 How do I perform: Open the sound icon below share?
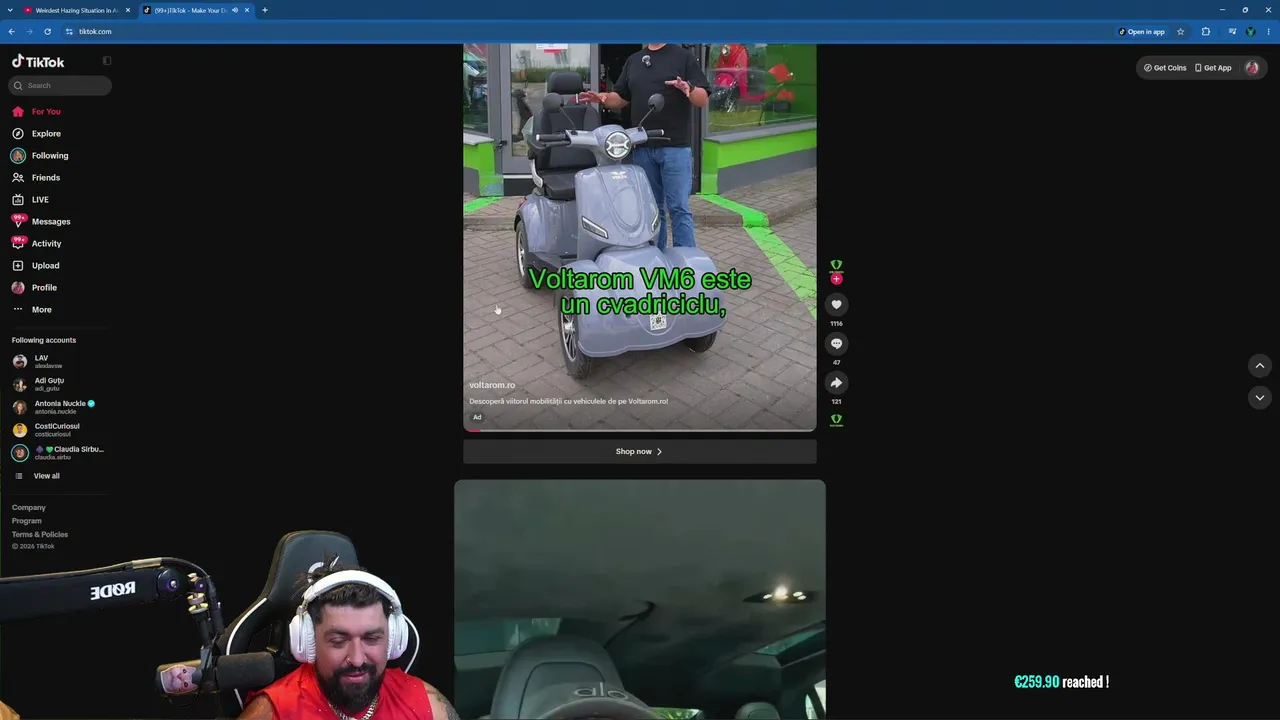pos(837,420)
